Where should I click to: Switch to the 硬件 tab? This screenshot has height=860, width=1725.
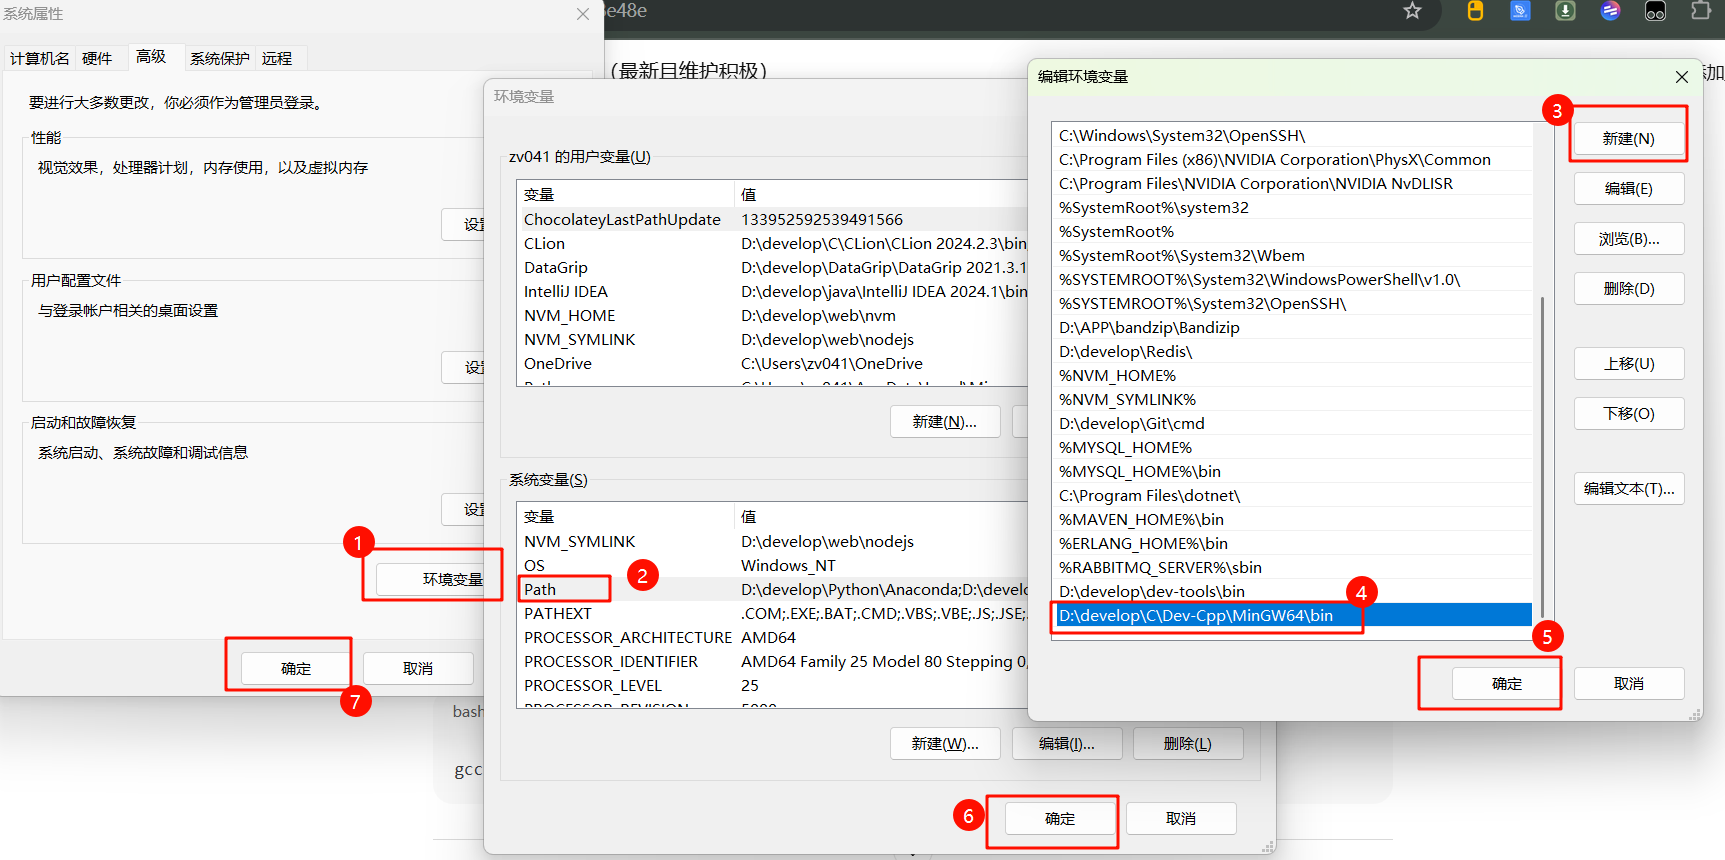click(97, 59)
